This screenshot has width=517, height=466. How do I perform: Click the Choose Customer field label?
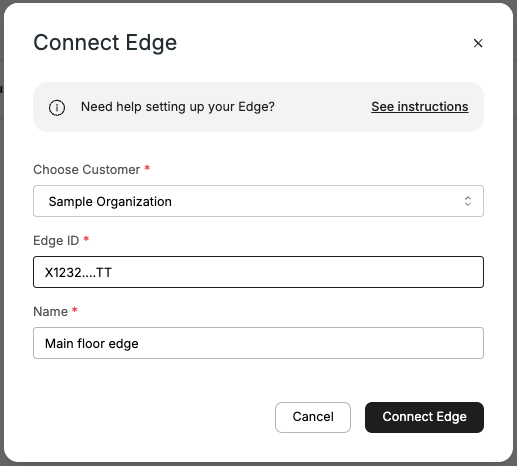[86, 170]
